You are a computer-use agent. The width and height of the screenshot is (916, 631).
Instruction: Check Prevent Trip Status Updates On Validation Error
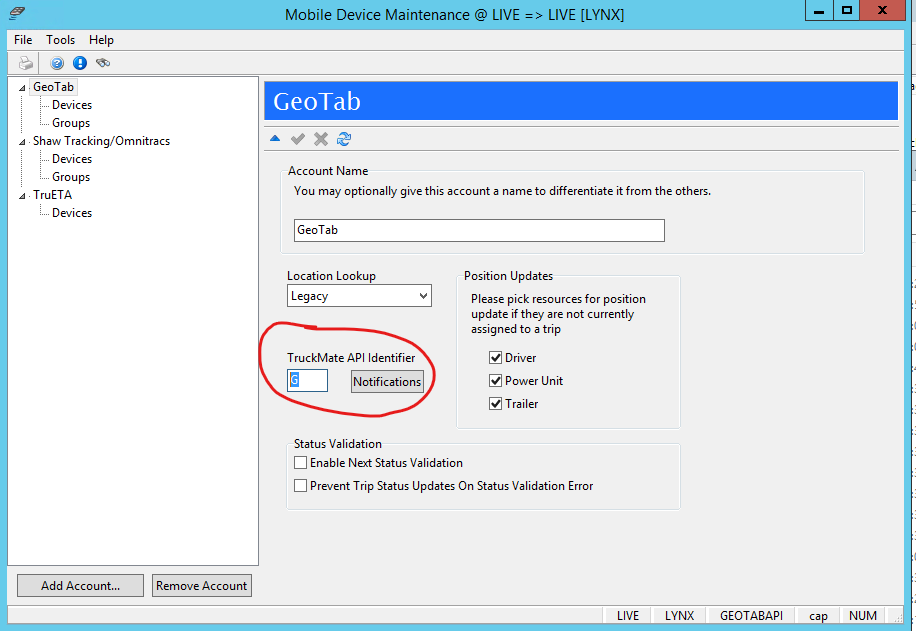[300, 486]
